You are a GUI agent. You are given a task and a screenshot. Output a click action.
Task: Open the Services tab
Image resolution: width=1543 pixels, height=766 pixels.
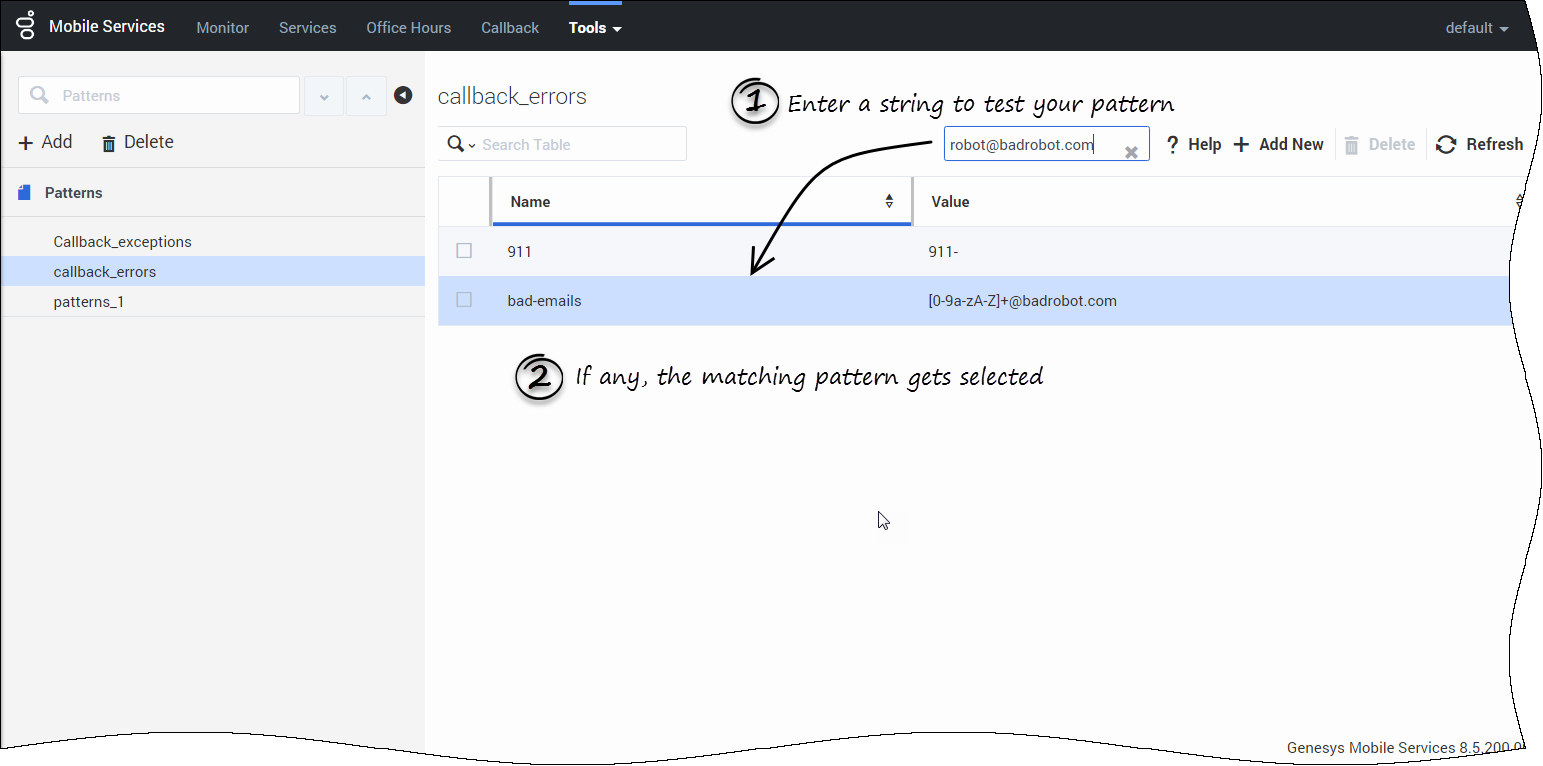click(307, 28)
